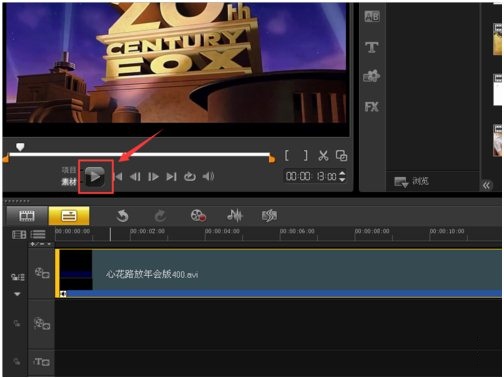
Task: Jump to the end of the clip
Action: pos(171,177)
